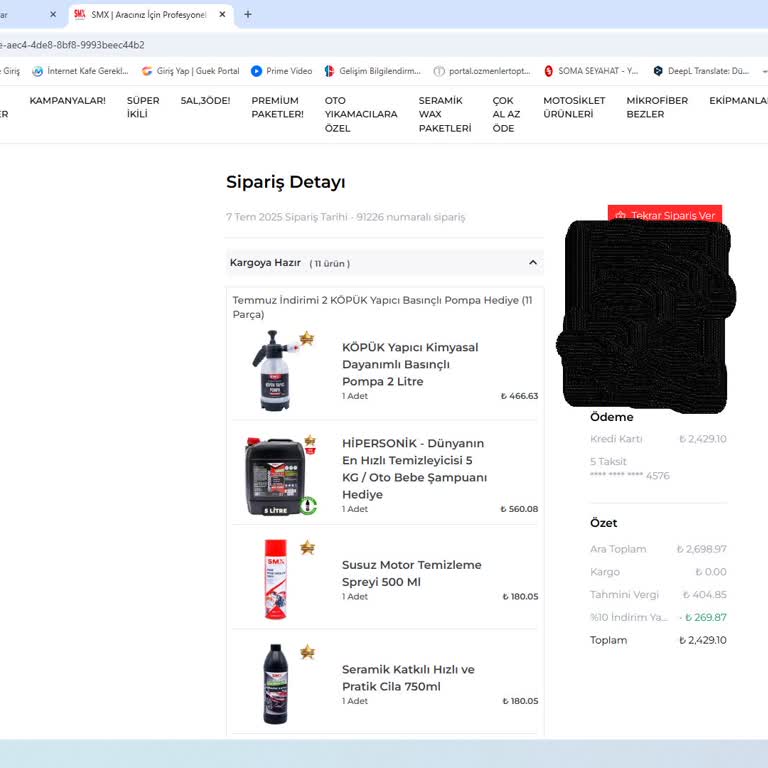Image resolution: width=768 pixels, height=768 pixels.
Task: Click star badge on KÖPÜK pompa image
Action: (x=307, y=338)
